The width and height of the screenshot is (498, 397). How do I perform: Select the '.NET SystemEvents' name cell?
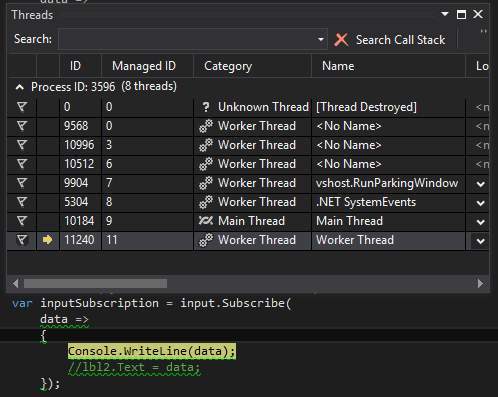pyautogui.click(x=388, y=202)
